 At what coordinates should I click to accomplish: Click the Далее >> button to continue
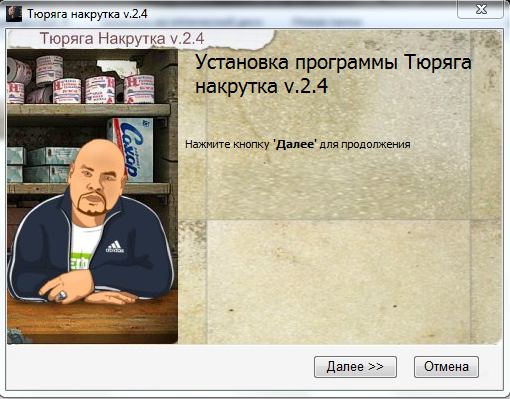(355, 367)
